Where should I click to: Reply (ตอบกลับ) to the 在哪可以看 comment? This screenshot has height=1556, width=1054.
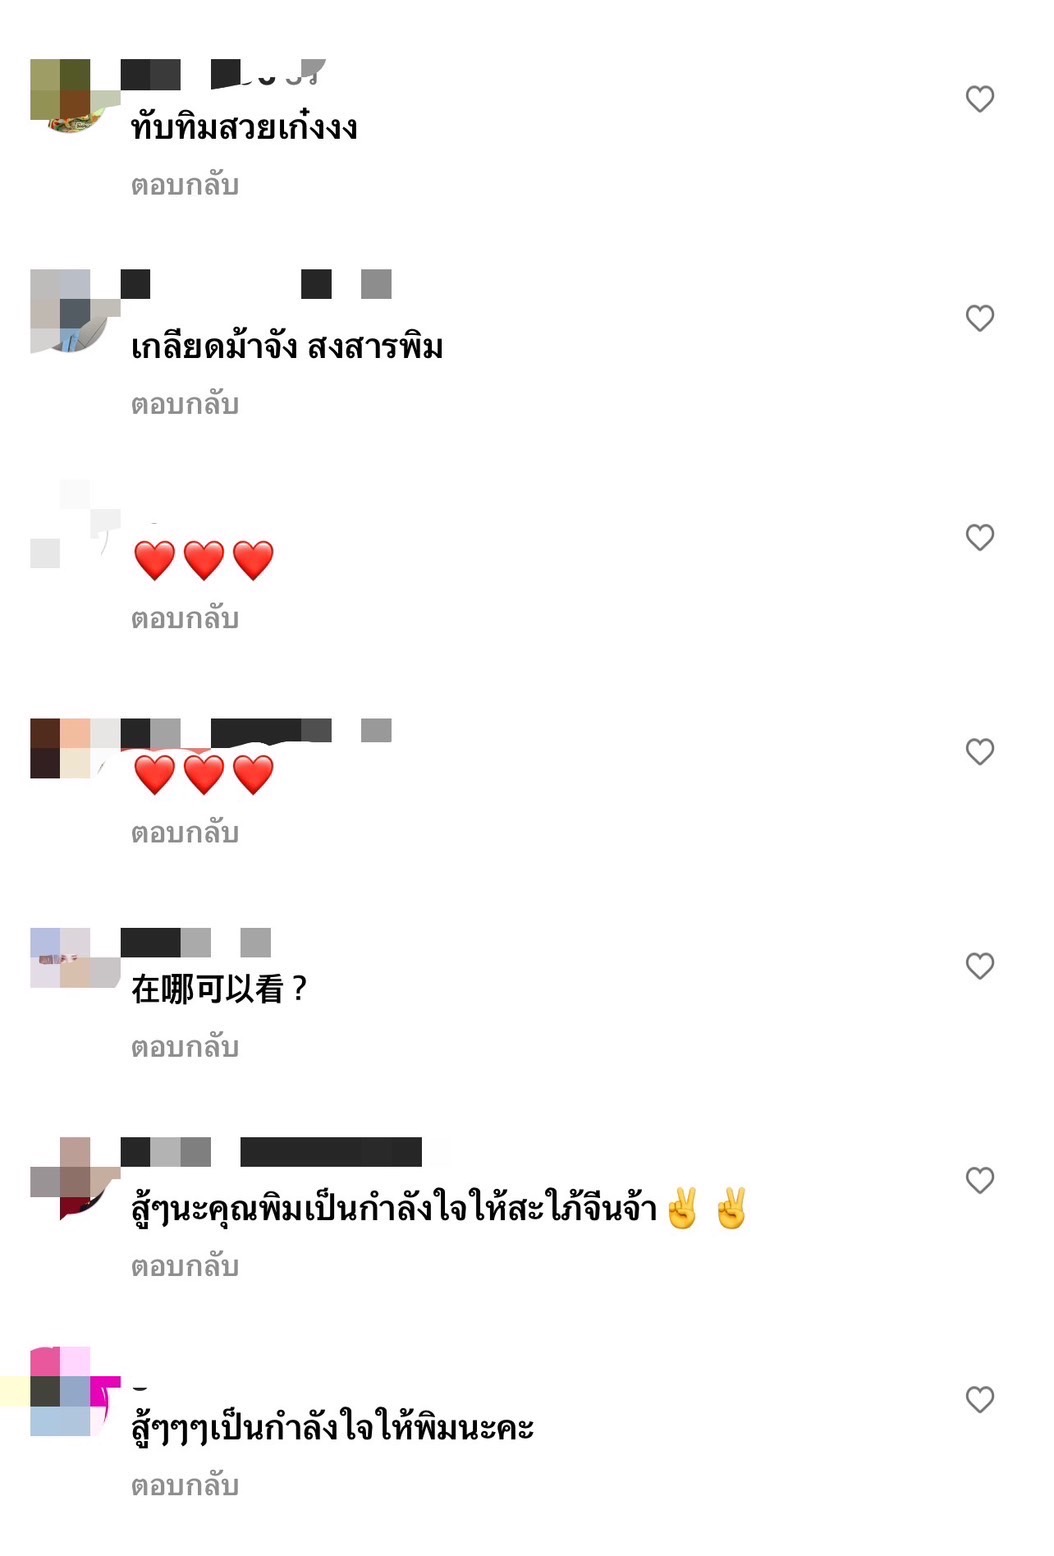(184, 1047)
